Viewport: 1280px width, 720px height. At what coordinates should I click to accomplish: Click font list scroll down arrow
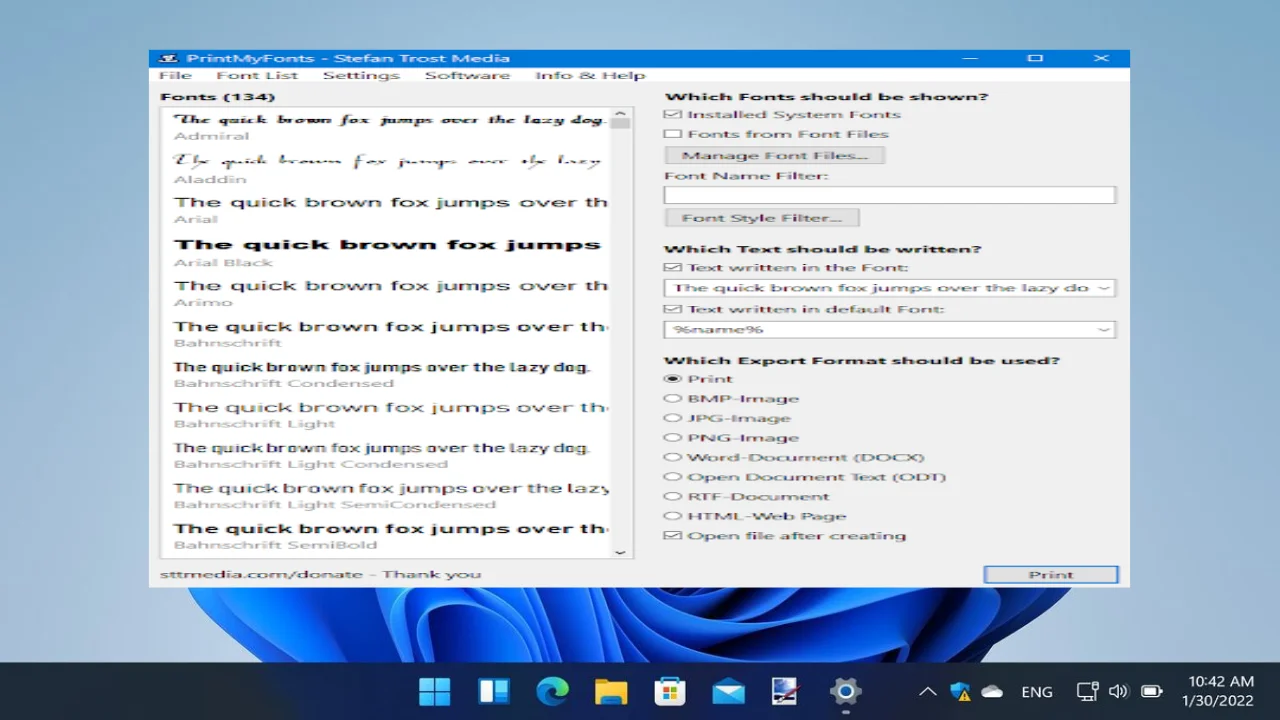[x=620, y=551]
